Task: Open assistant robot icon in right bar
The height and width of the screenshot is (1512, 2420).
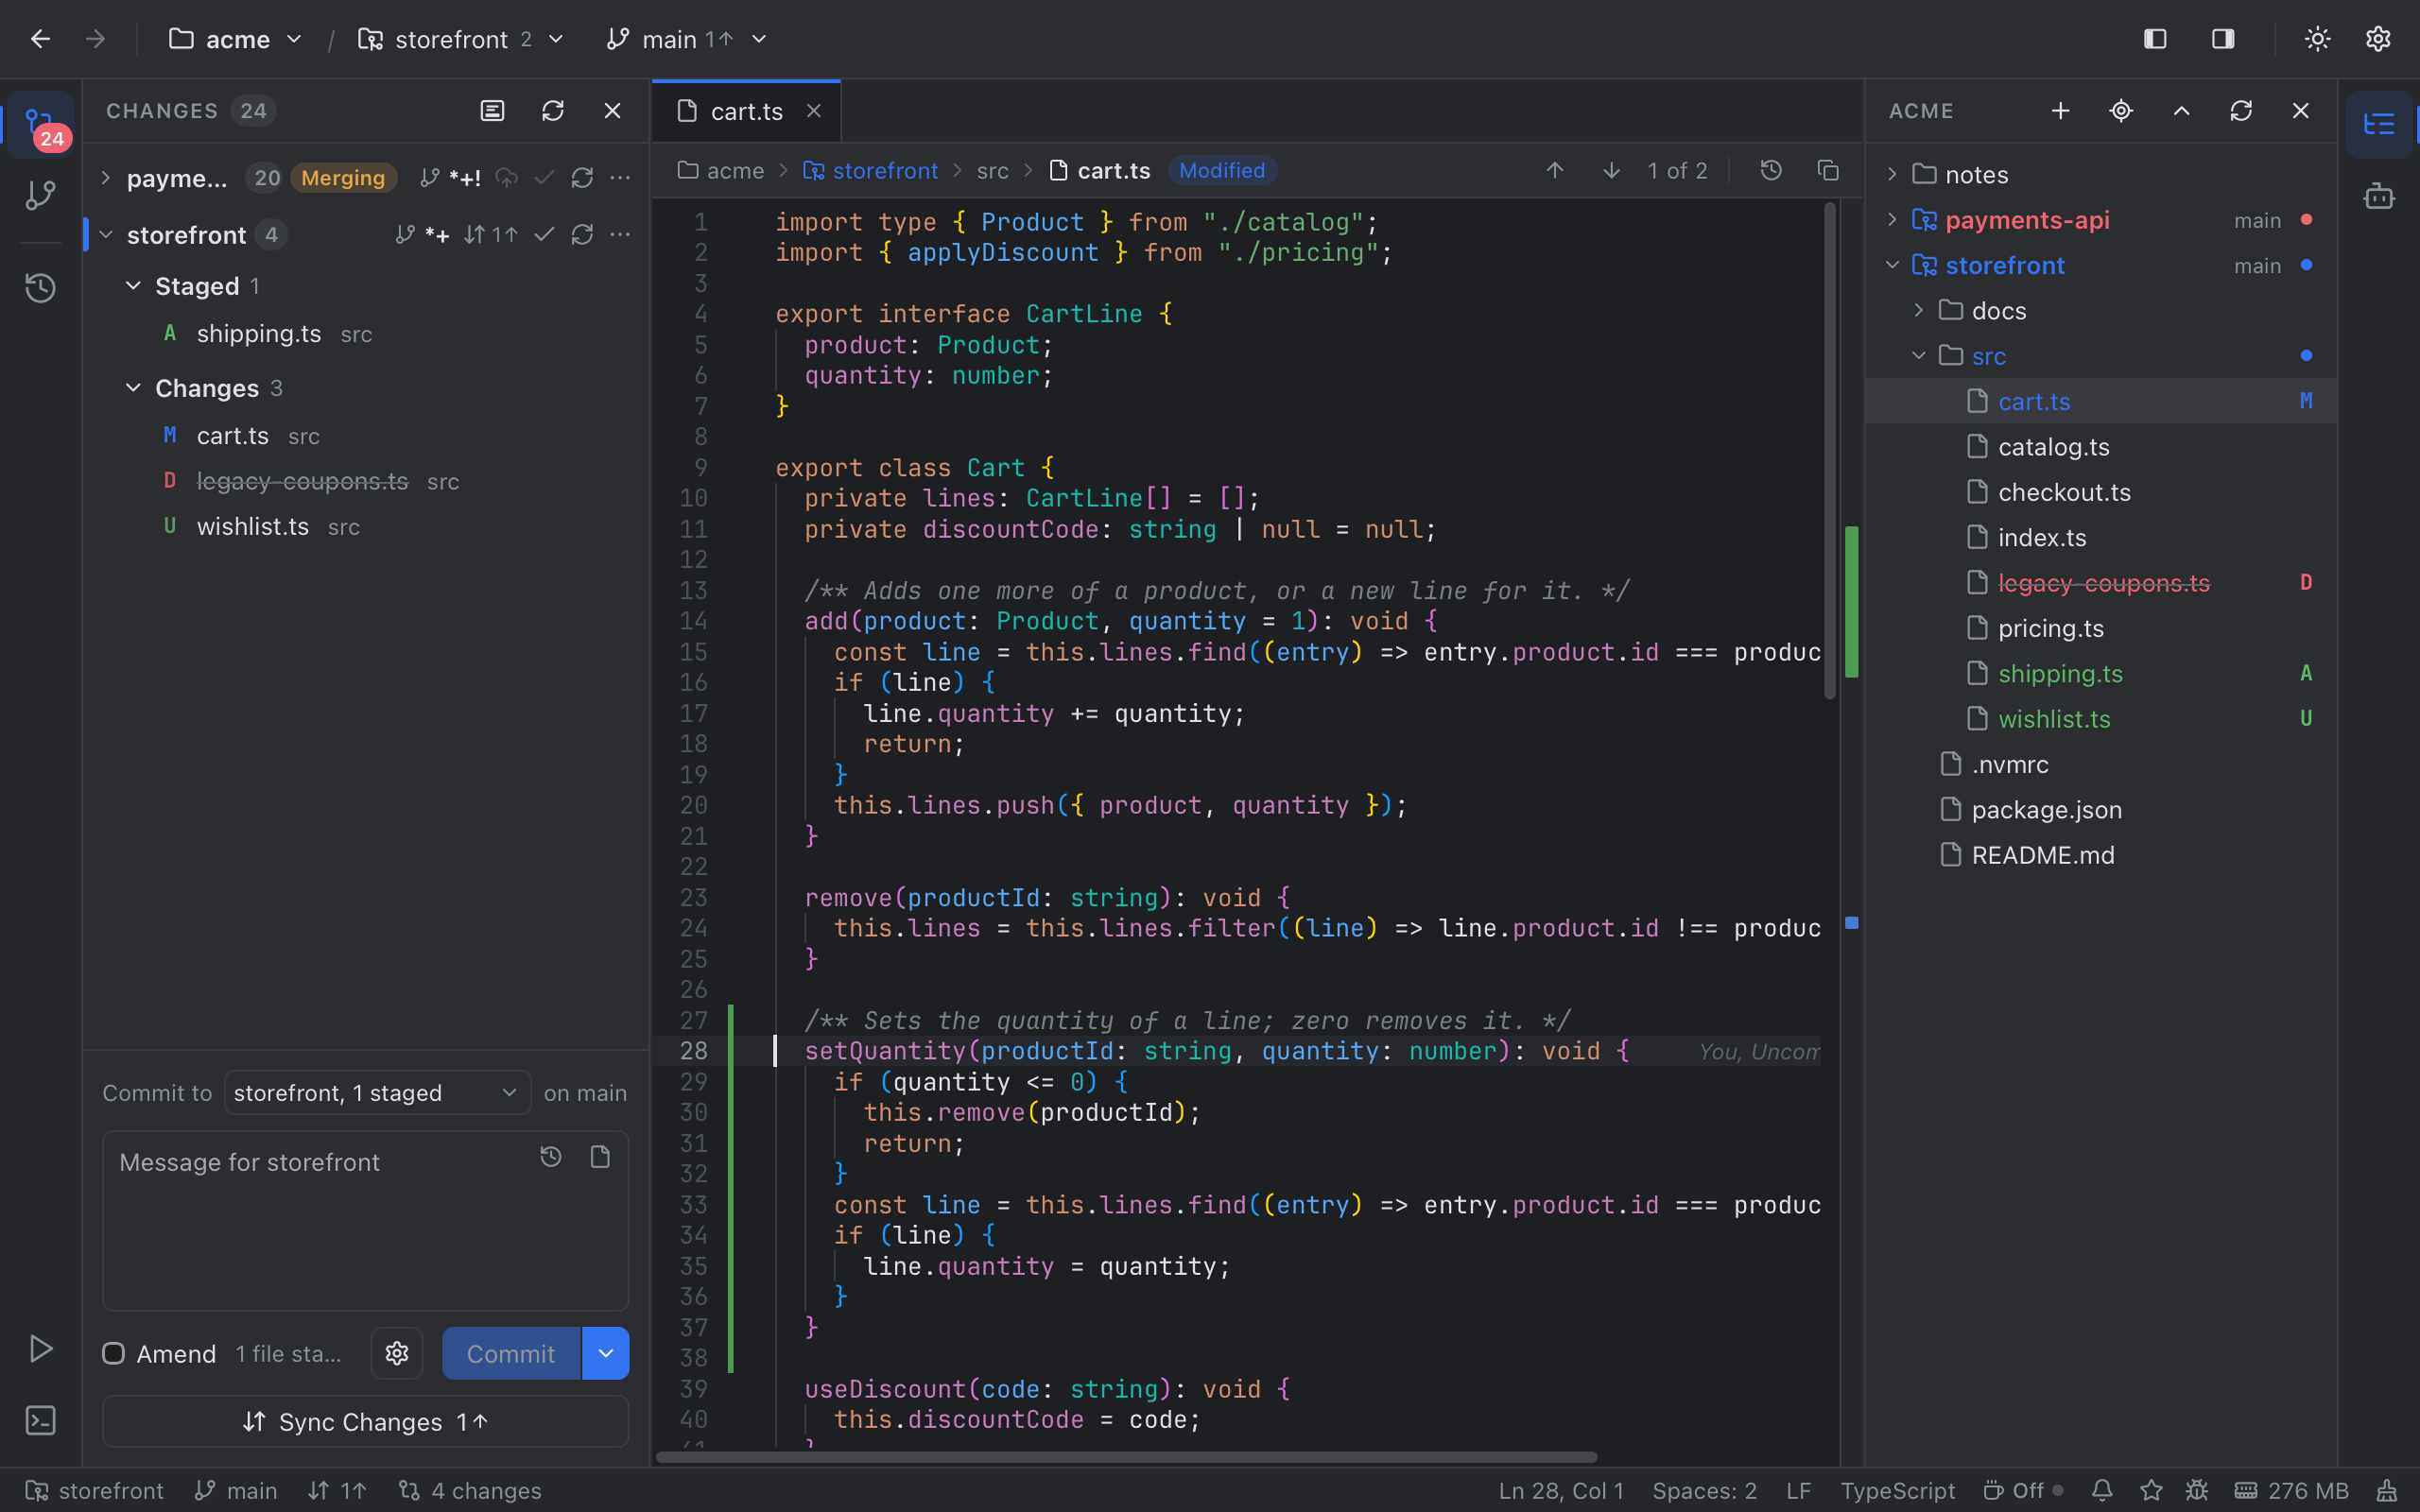Action: (2379, 196)
